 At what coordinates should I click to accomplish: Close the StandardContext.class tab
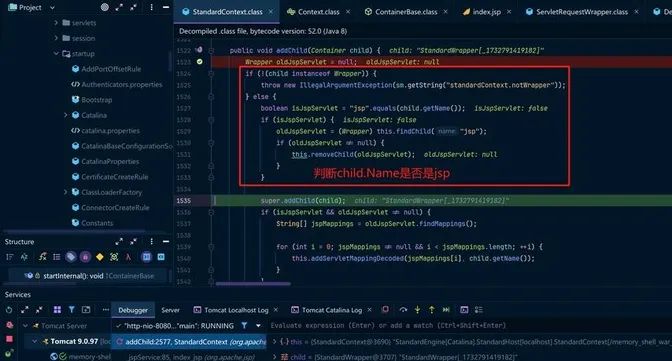click(270, 12)
